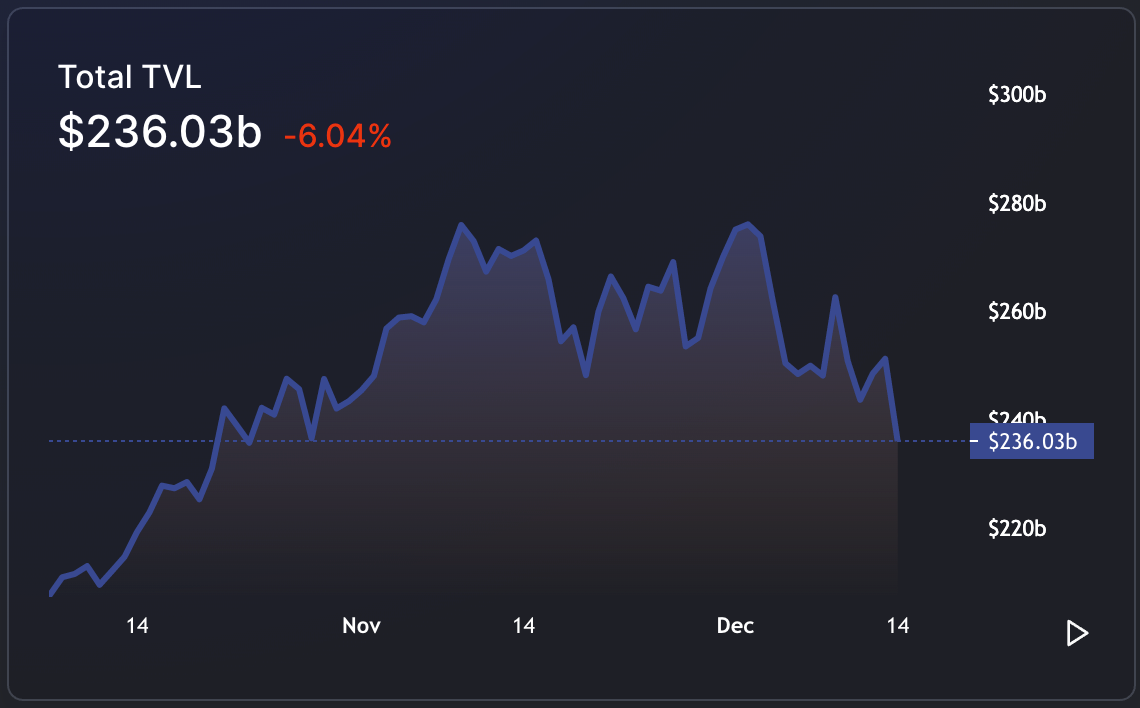Image resolution: width=1140 pixels, height=708 pixels.
Task: Click the Total TVL heading
Action: point(129,77)
